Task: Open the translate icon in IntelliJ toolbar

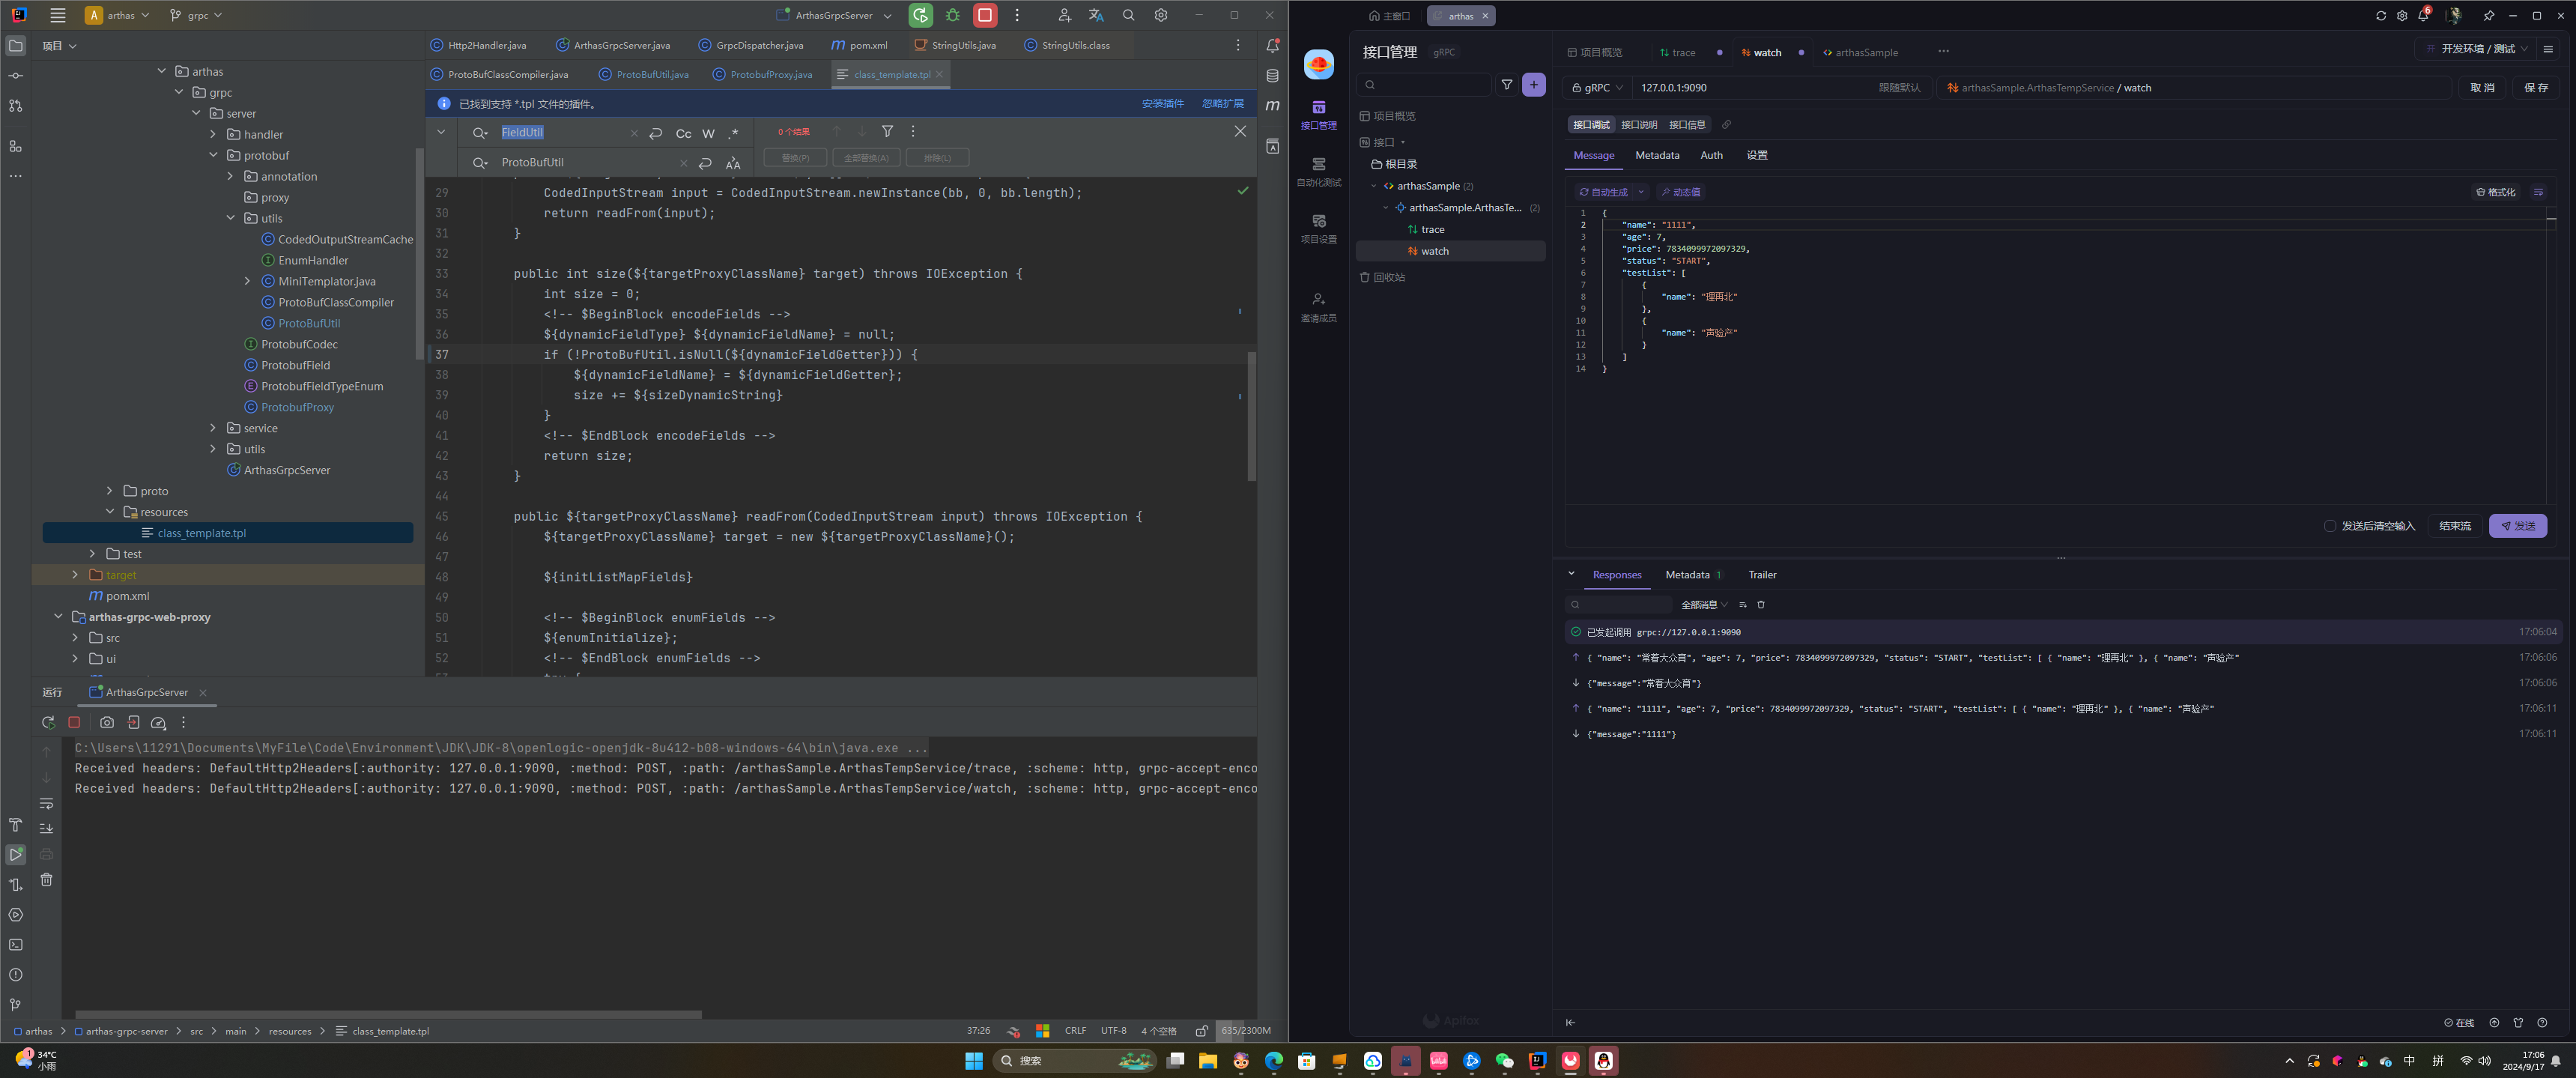Action: [x=1096, y=15]
